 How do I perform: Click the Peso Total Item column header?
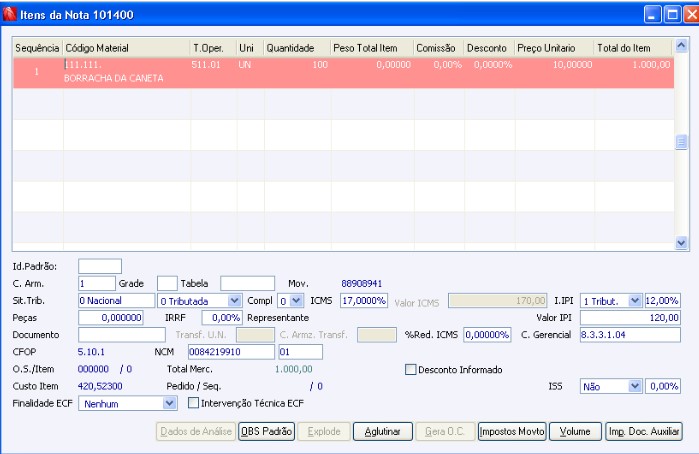click(372, 48)
